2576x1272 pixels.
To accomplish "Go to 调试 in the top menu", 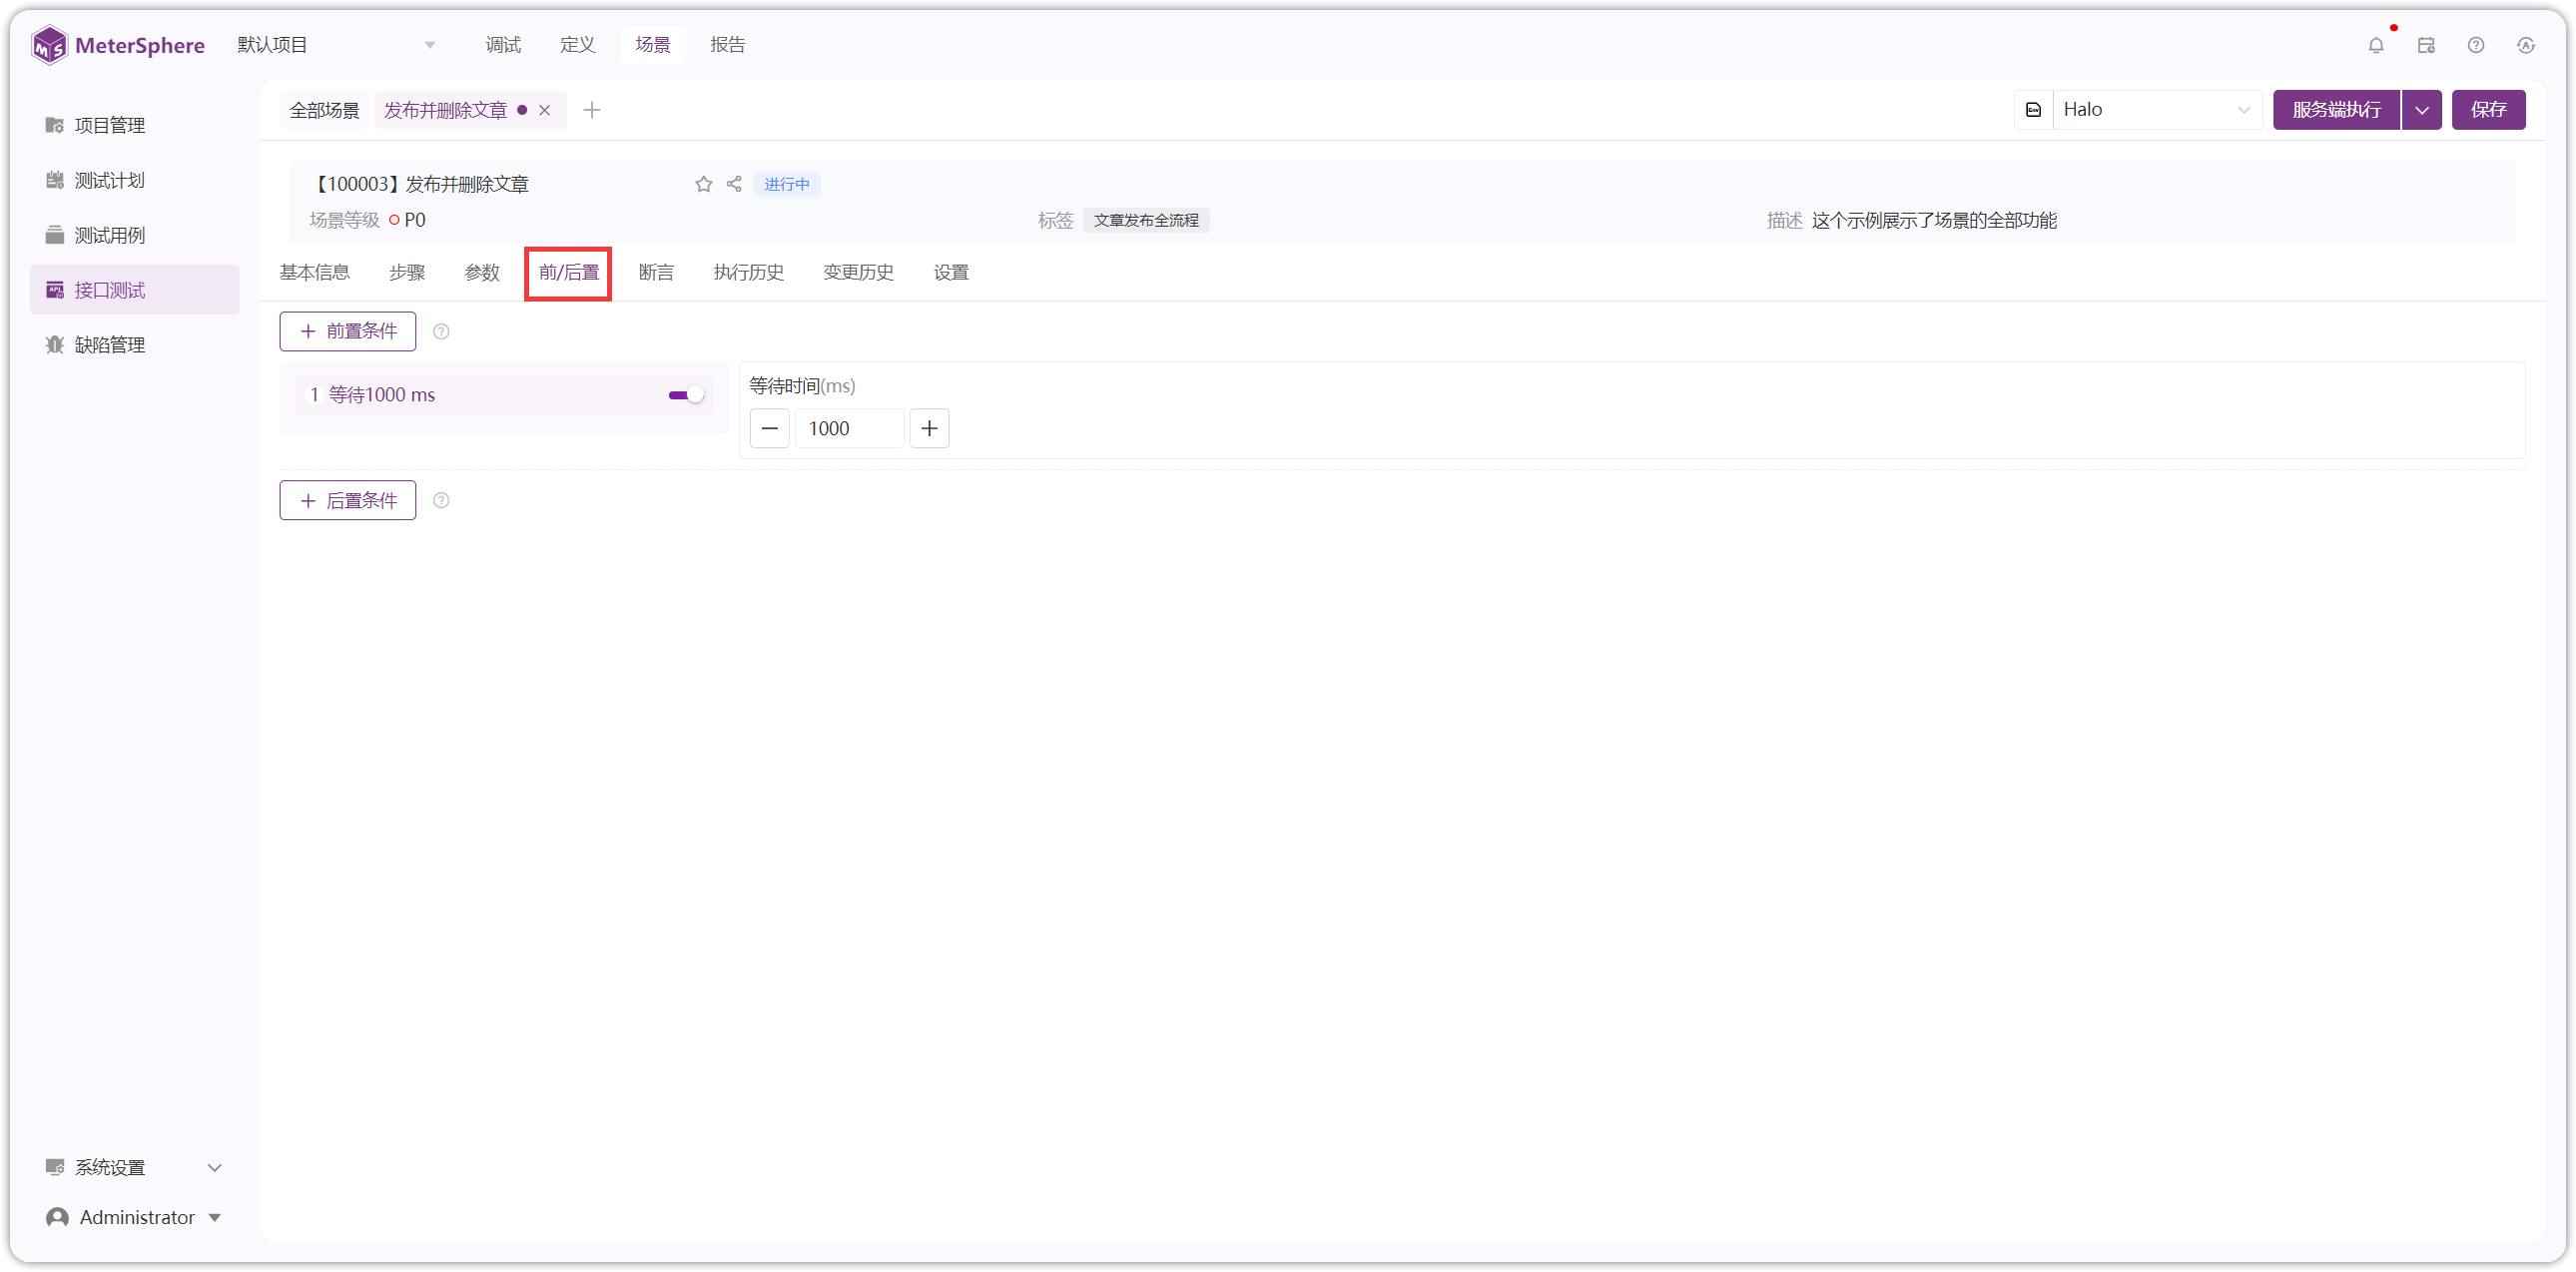I will point(503,45).
